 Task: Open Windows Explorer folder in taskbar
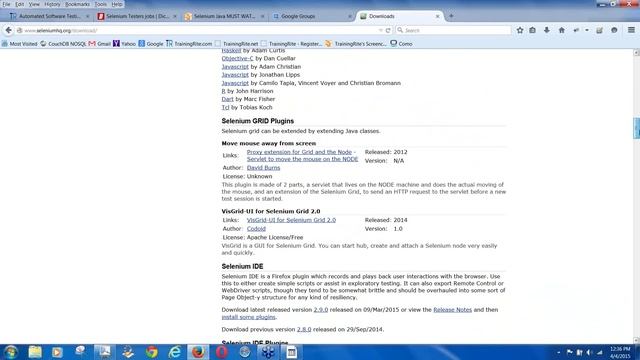click(x=35, y=352)
